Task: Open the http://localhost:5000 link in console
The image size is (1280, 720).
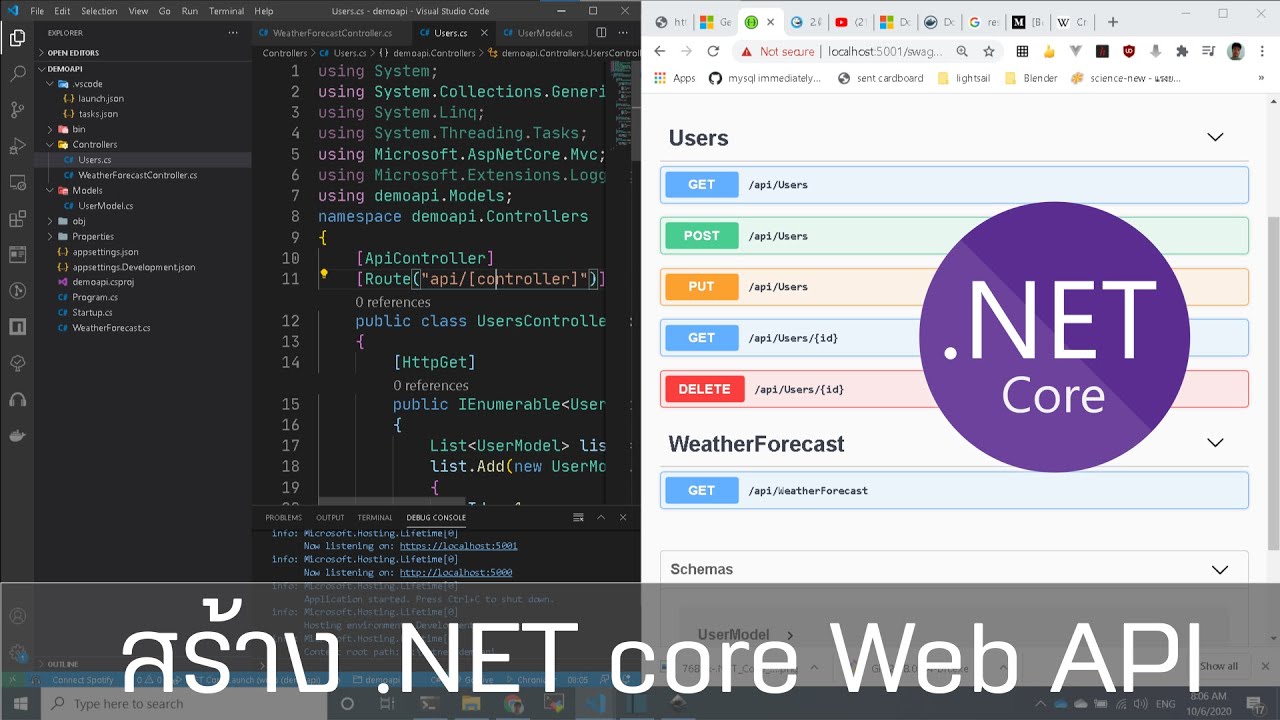Action: coord(455,572)
